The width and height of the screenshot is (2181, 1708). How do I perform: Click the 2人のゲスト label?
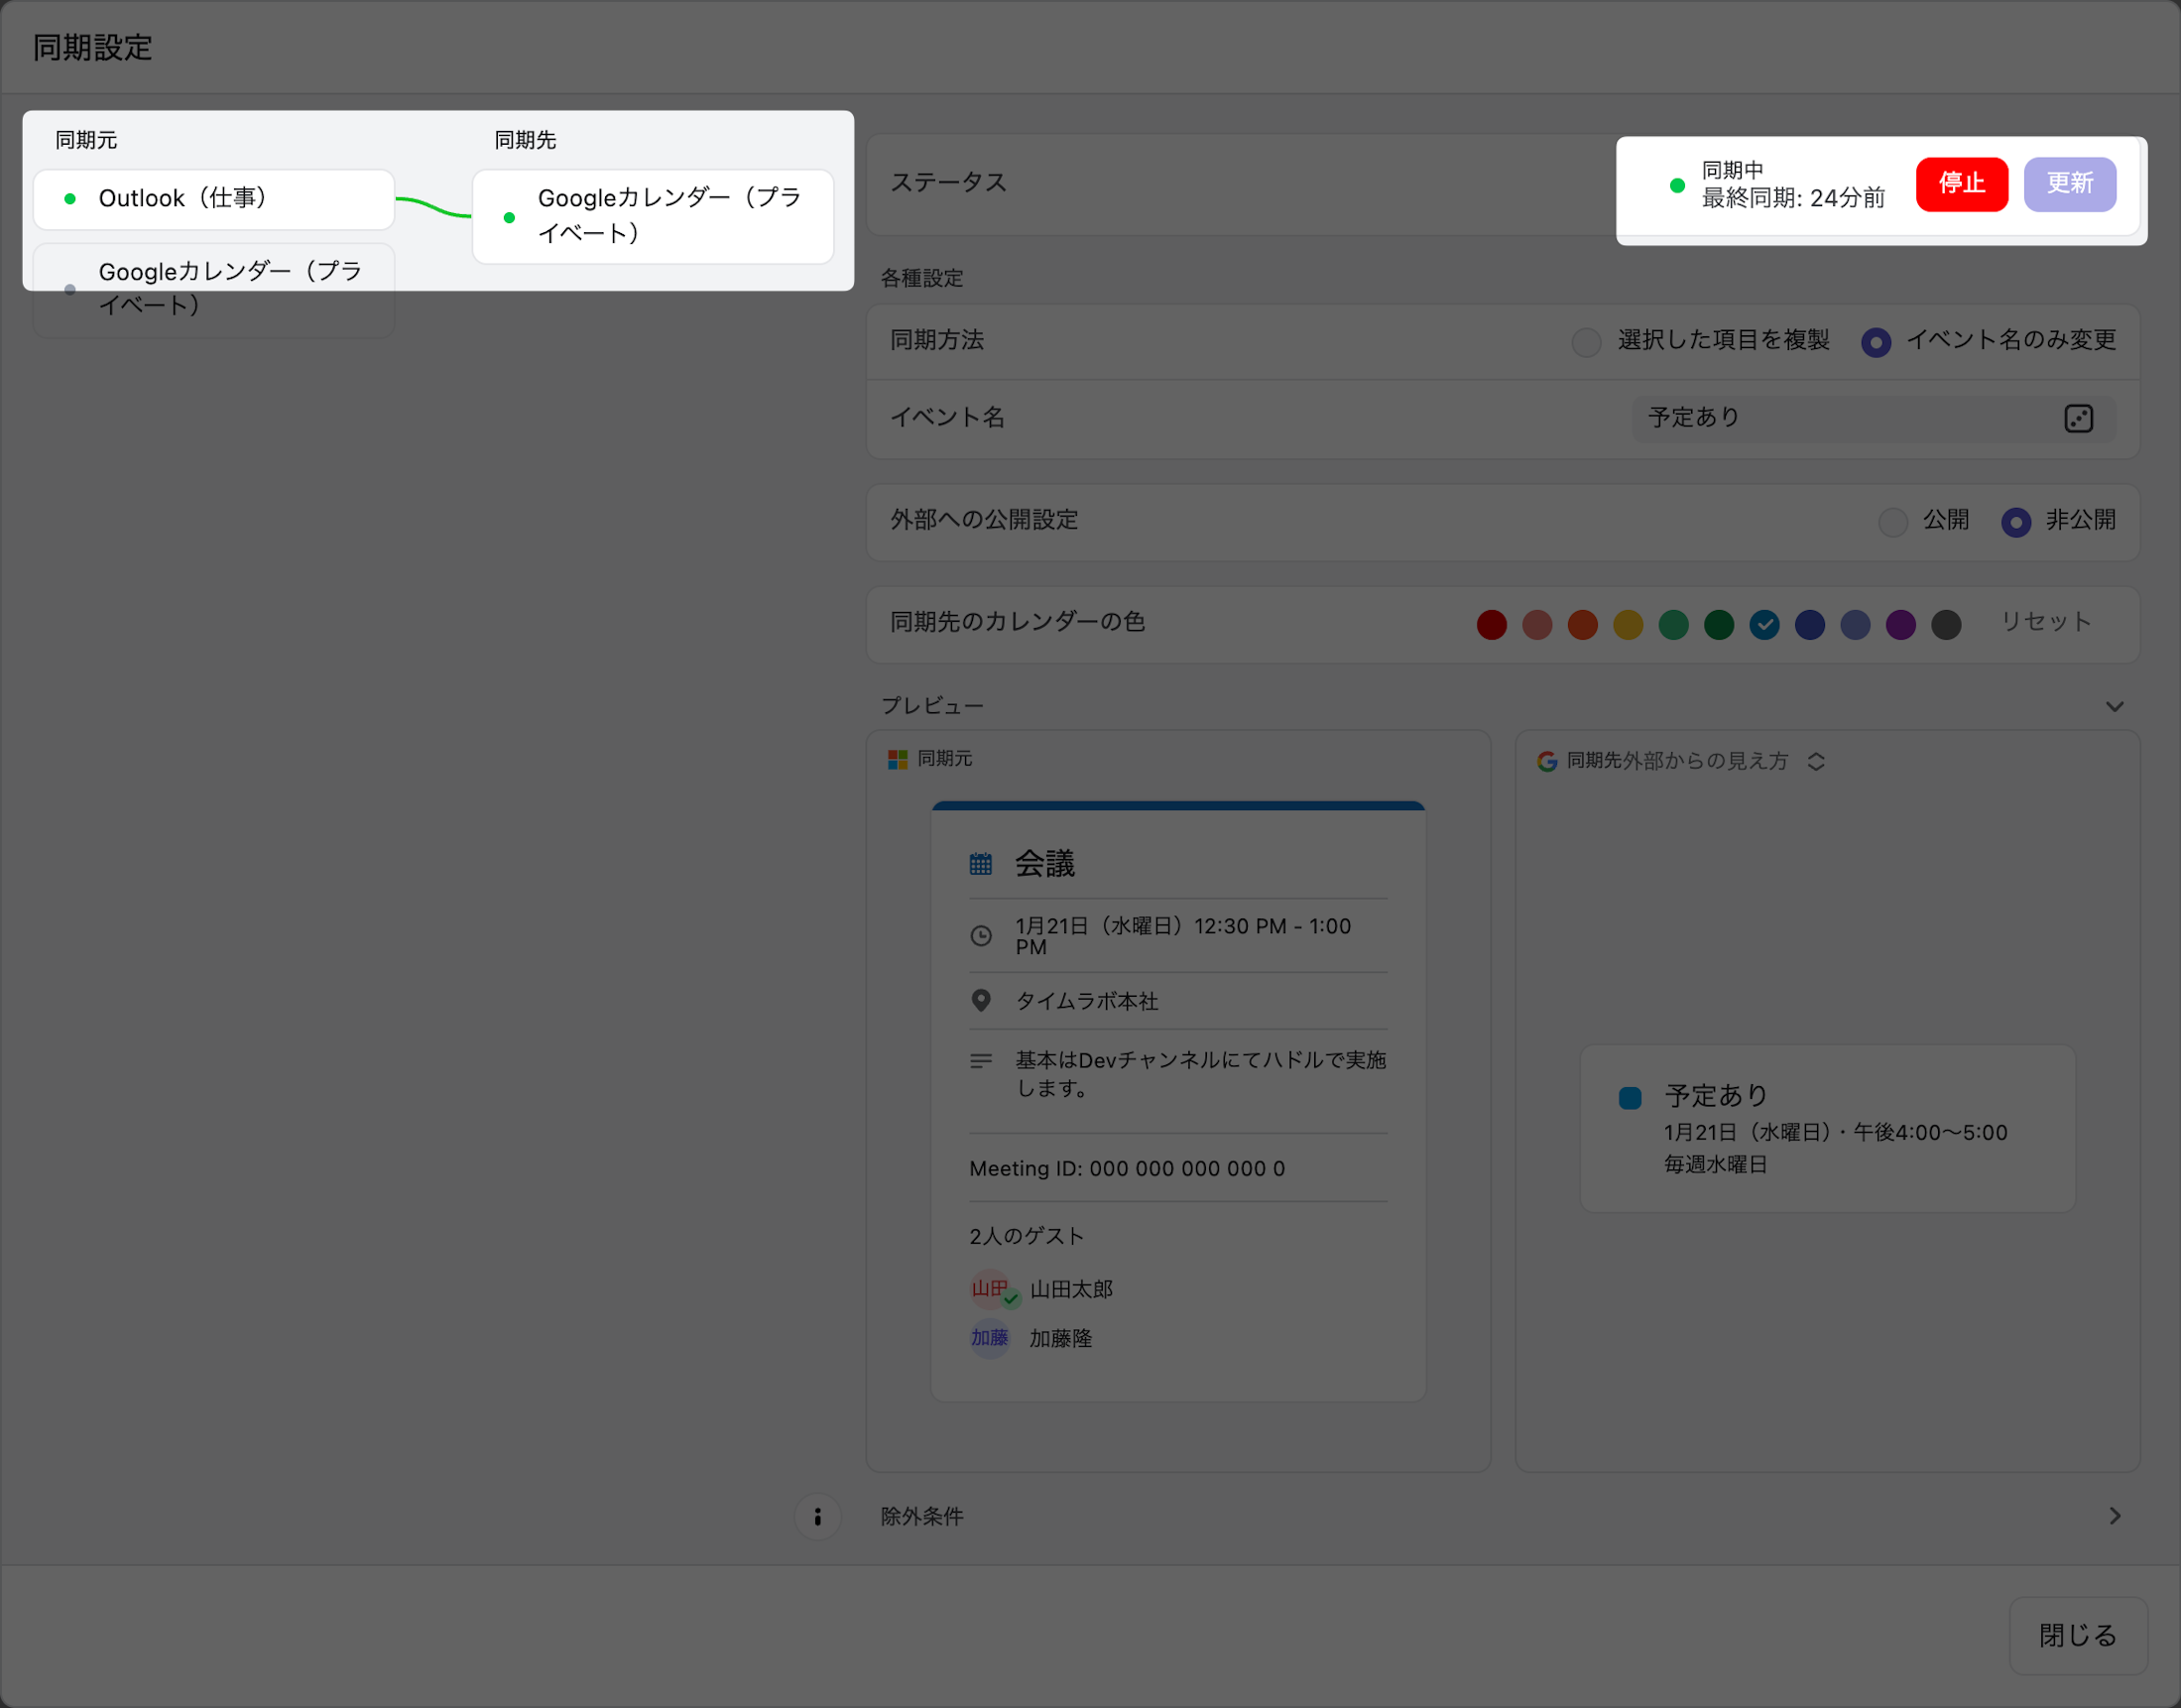1026,1236
